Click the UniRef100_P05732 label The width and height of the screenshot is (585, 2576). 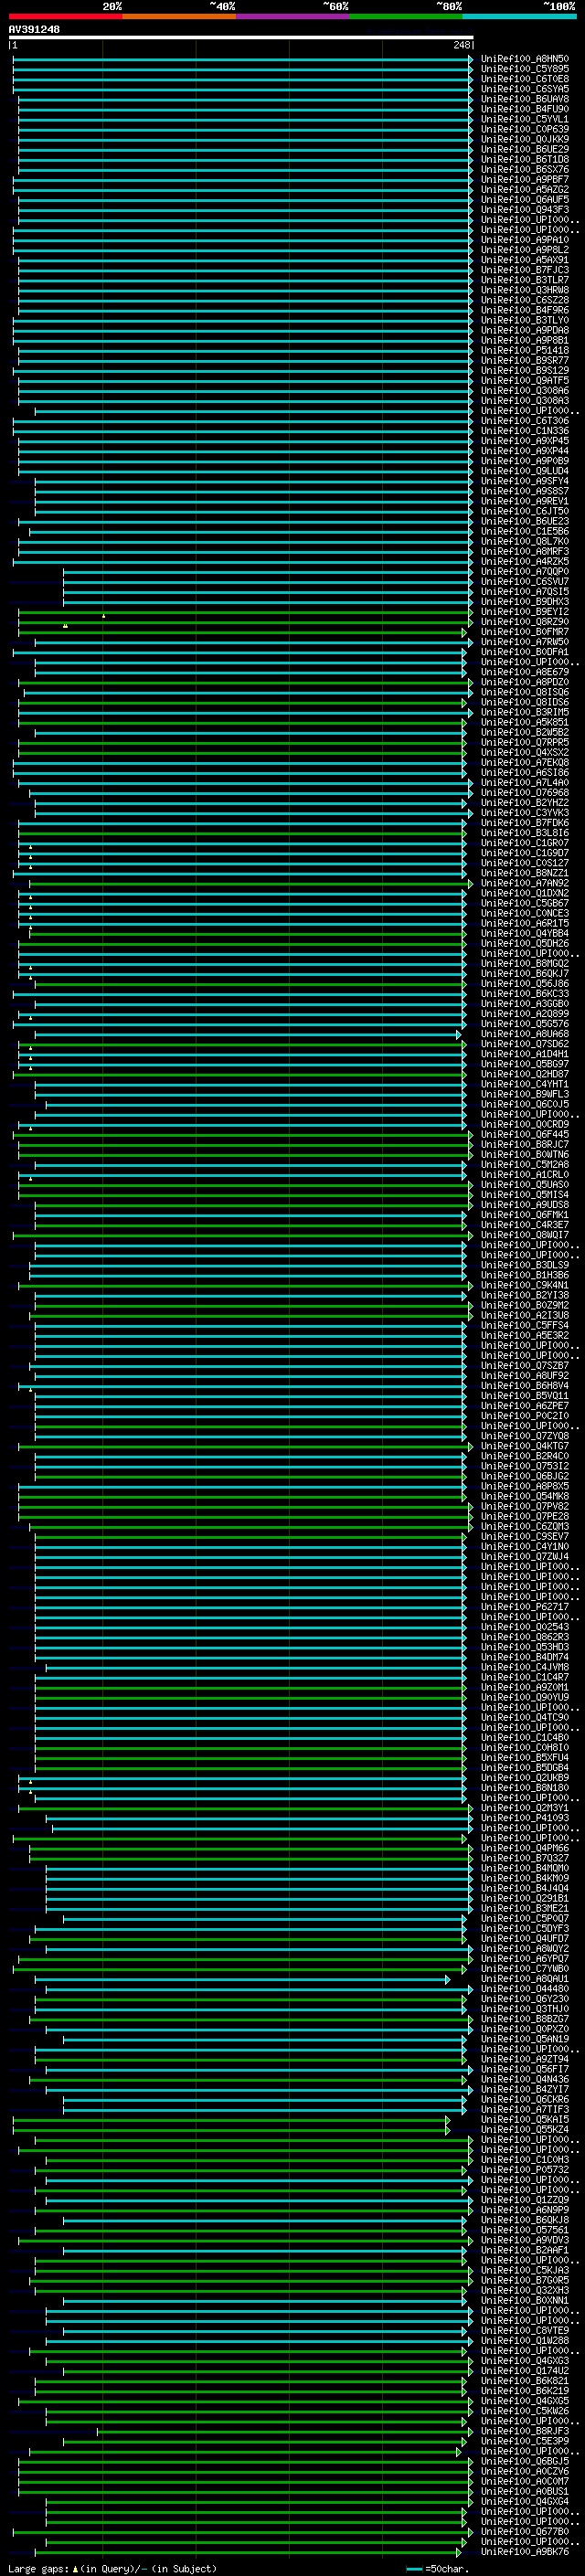coord(525,2170)
